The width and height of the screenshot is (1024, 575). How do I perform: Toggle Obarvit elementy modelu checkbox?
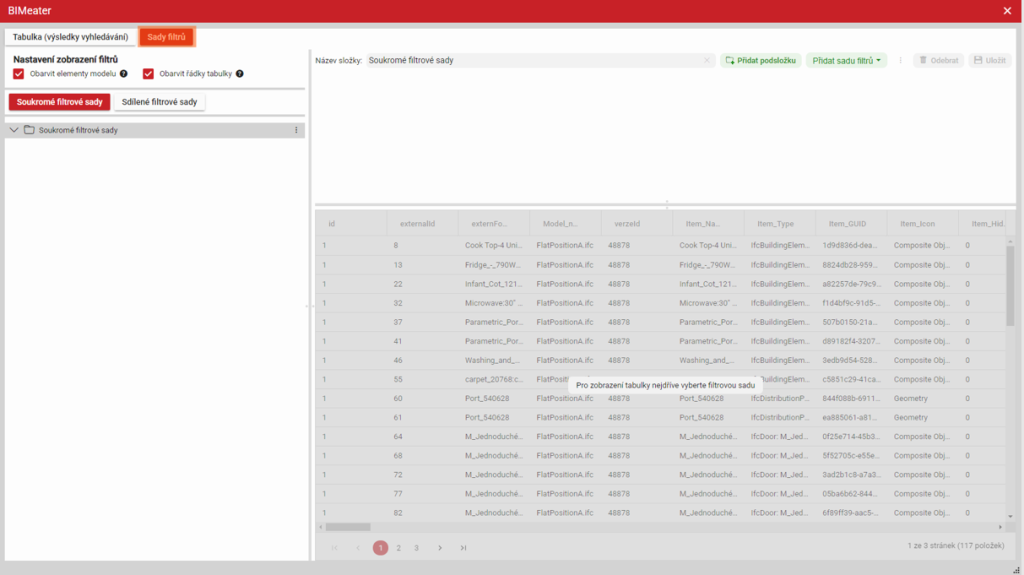[x=19, y=74]
